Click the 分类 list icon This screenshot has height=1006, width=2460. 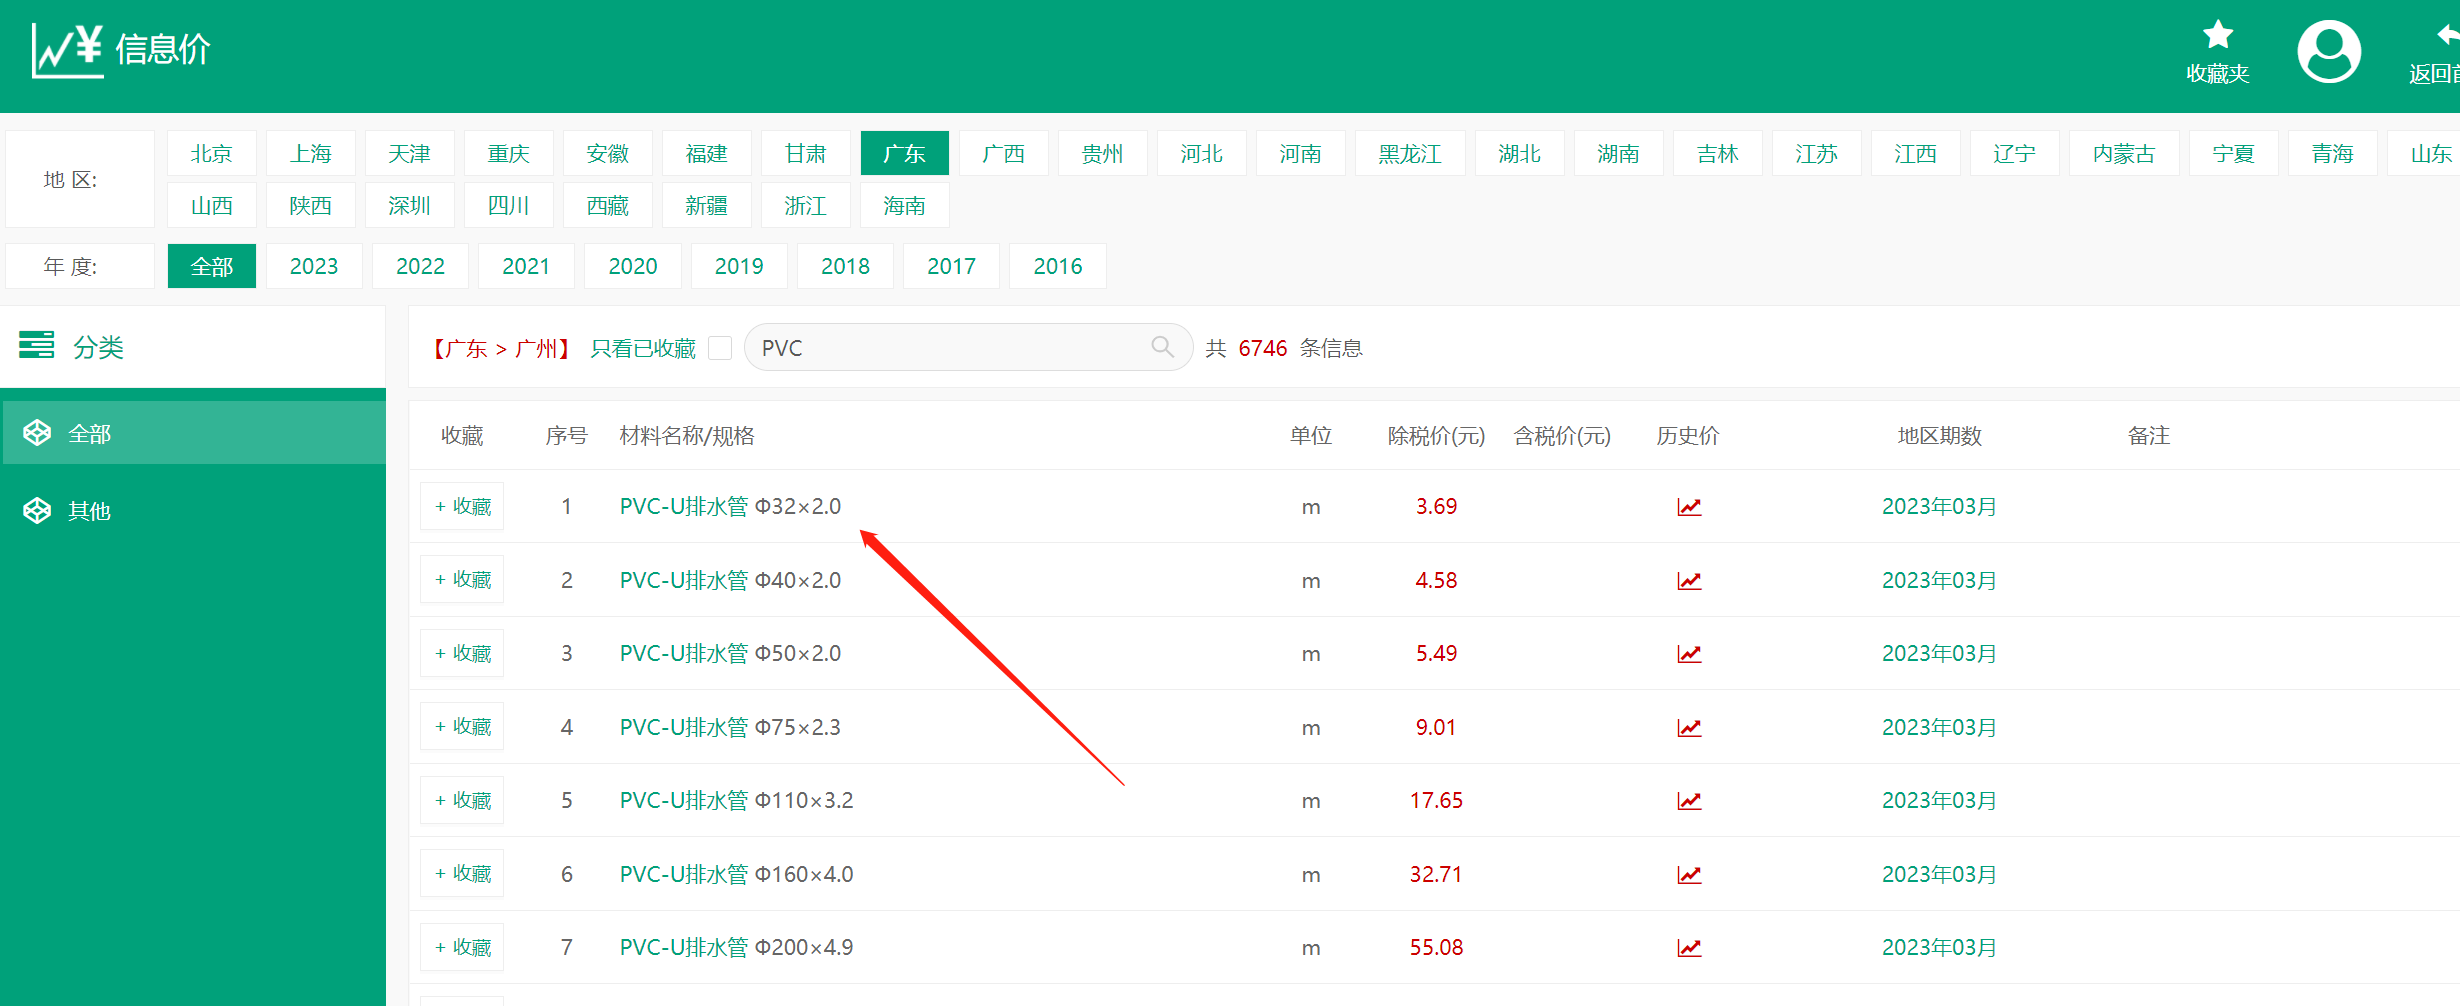[x=37, y=345]
